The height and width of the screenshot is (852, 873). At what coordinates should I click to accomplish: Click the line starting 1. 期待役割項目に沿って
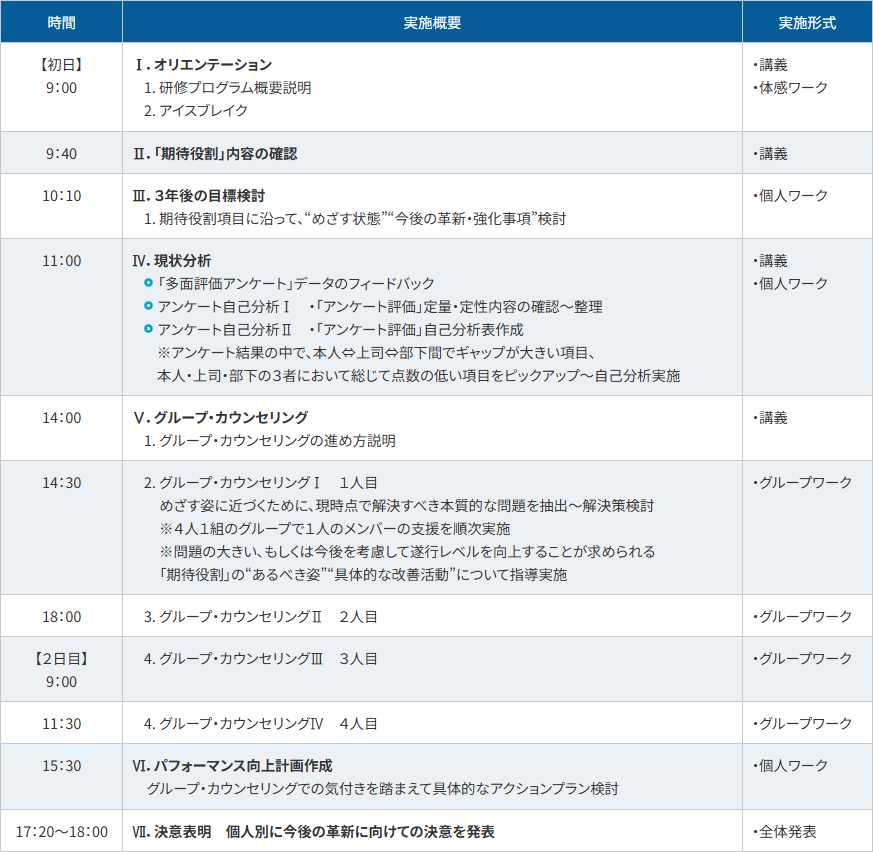pos(355,219)
